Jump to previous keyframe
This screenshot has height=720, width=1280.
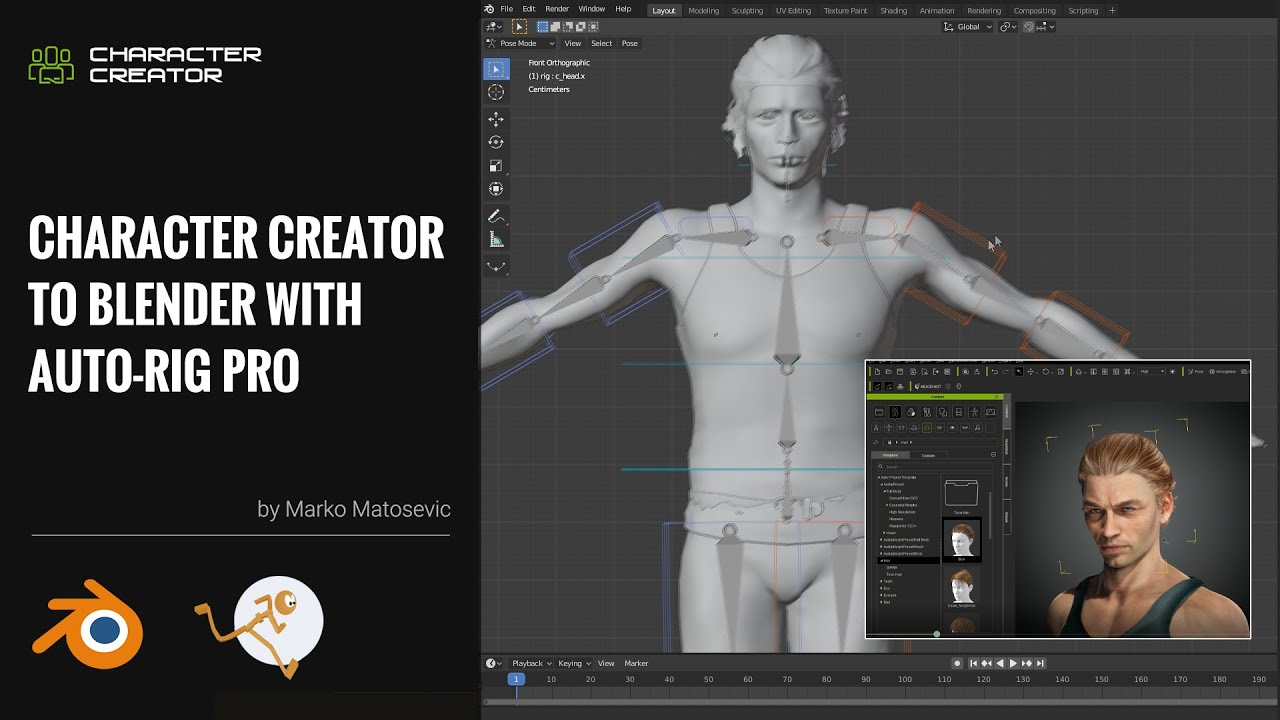(987, 663)
